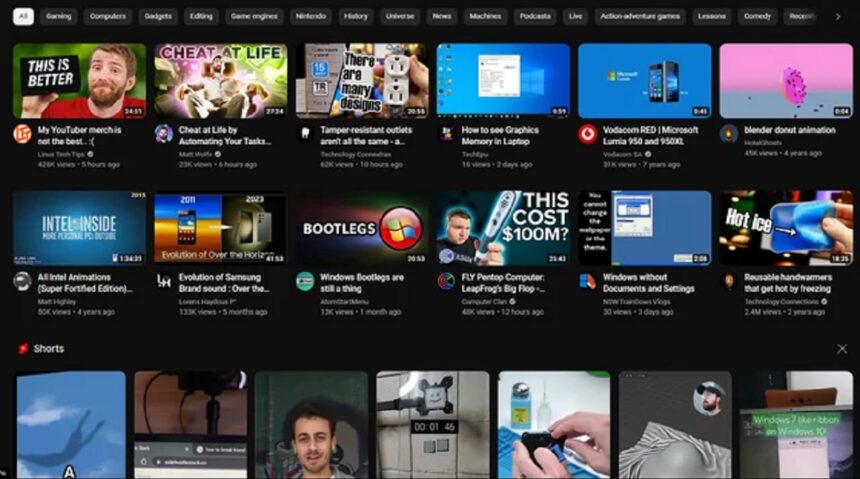Open channel avatar beside Graphics Memory video
This screenshot has width=860, height=479.
(x=446, y=134)
